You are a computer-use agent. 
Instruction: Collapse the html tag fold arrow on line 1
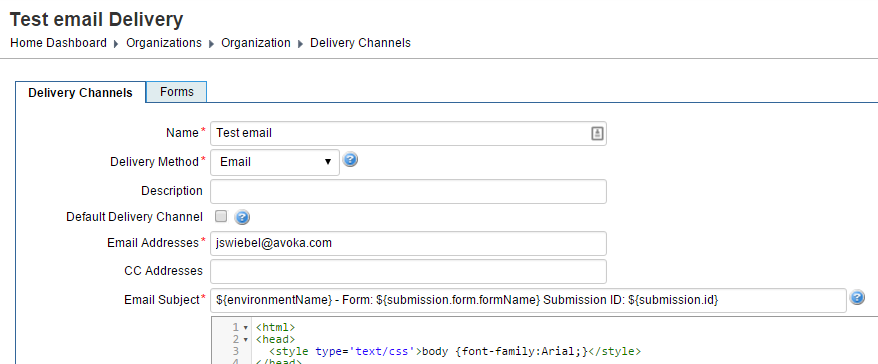pyautogui.click(x=246, y=328)
